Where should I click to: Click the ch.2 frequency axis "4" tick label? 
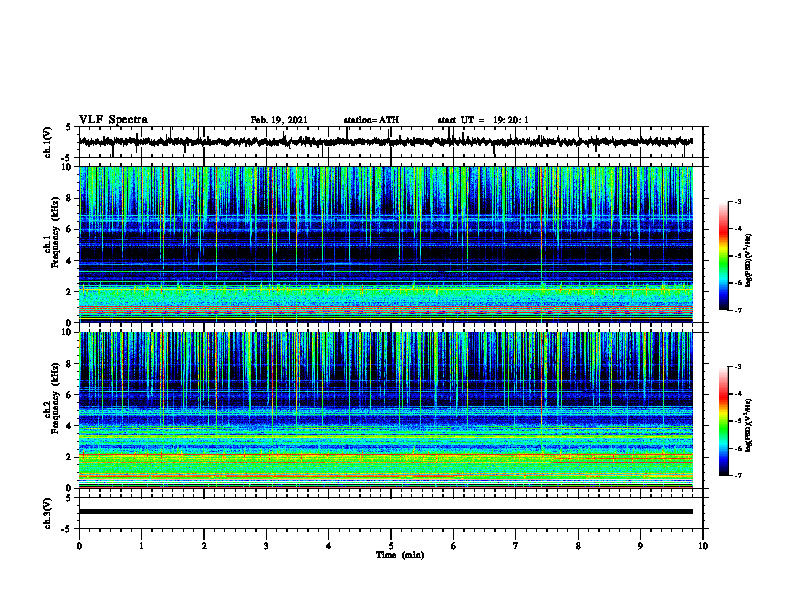tap(69, 426)
